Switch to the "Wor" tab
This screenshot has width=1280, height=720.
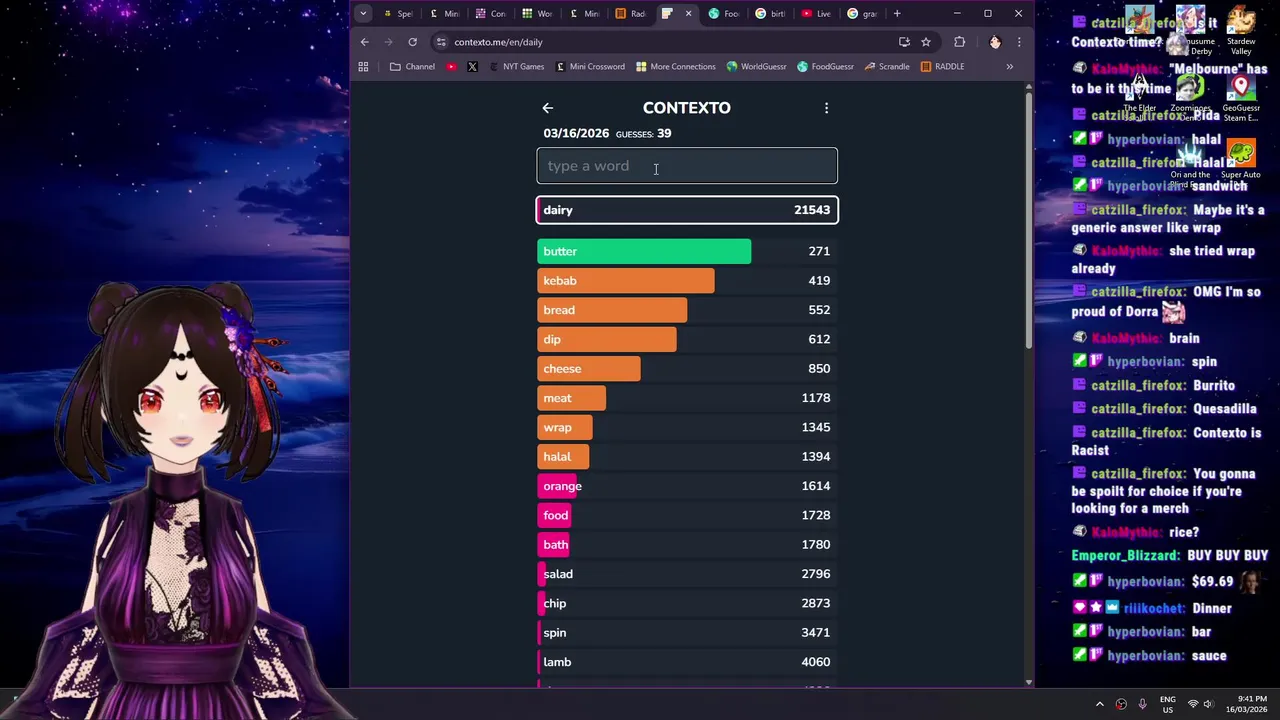537,13
